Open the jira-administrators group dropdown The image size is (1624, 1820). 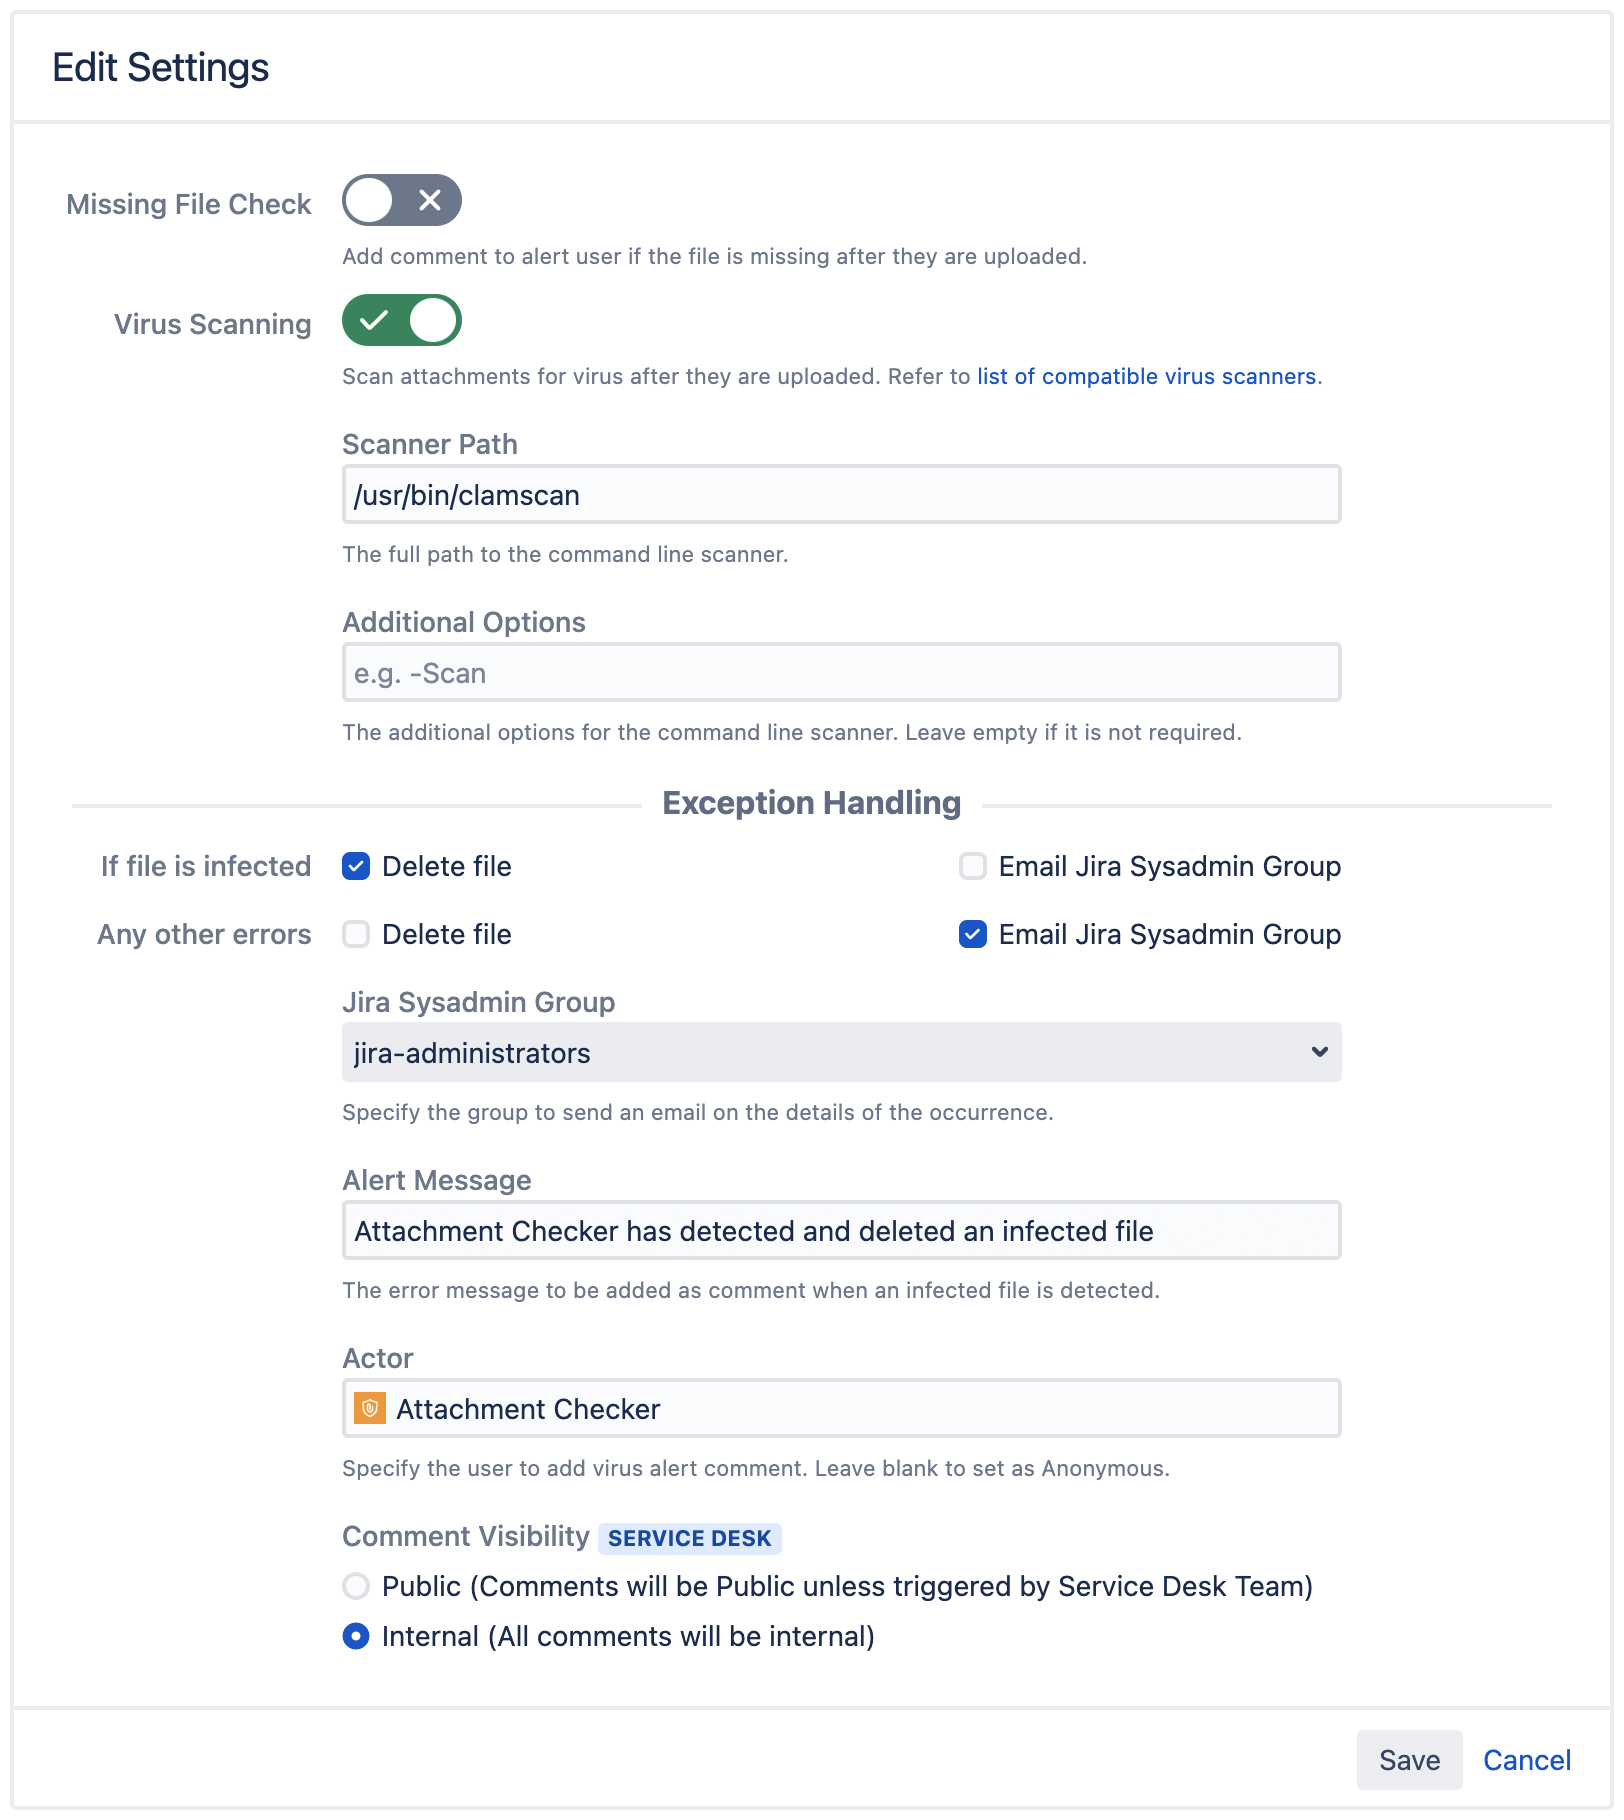842,1052
